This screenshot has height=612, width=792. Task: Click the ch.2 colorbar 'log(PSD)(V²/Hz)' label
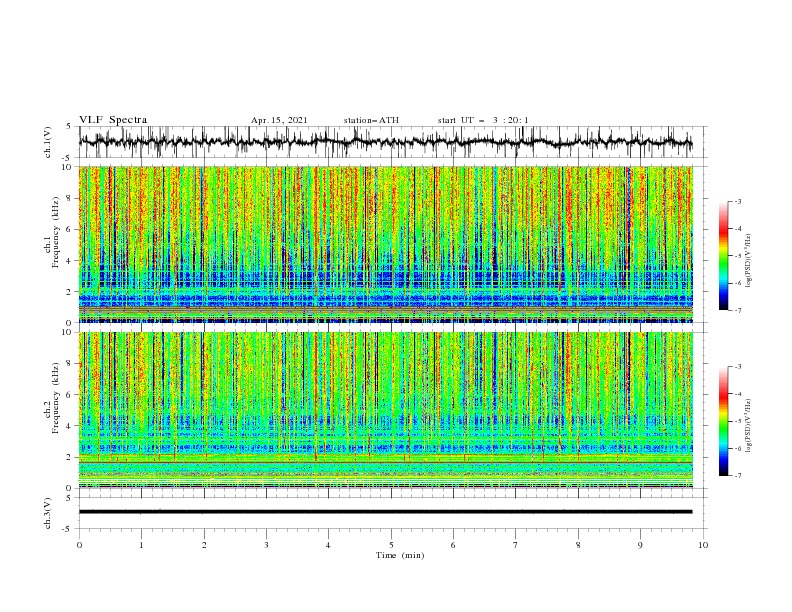(749, 425)
